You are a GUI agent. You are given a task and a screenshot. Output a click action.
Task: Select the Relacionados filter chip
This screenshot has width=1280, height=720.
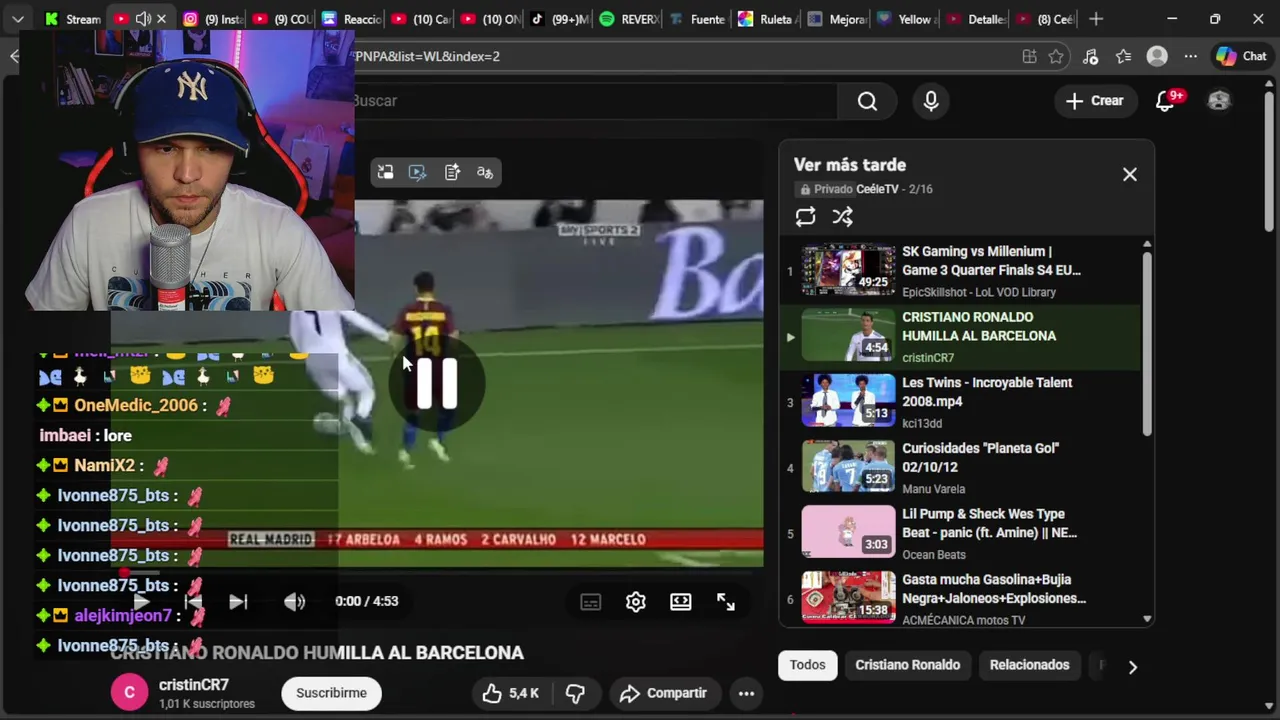pos(1029,665)
